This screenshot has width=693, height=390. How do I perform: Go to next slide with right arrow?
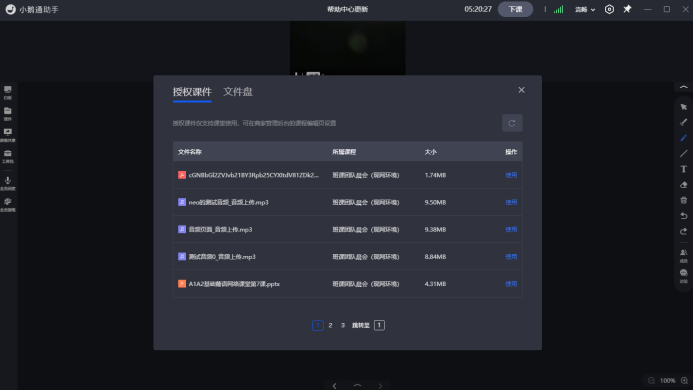click(x=380, y=386)
